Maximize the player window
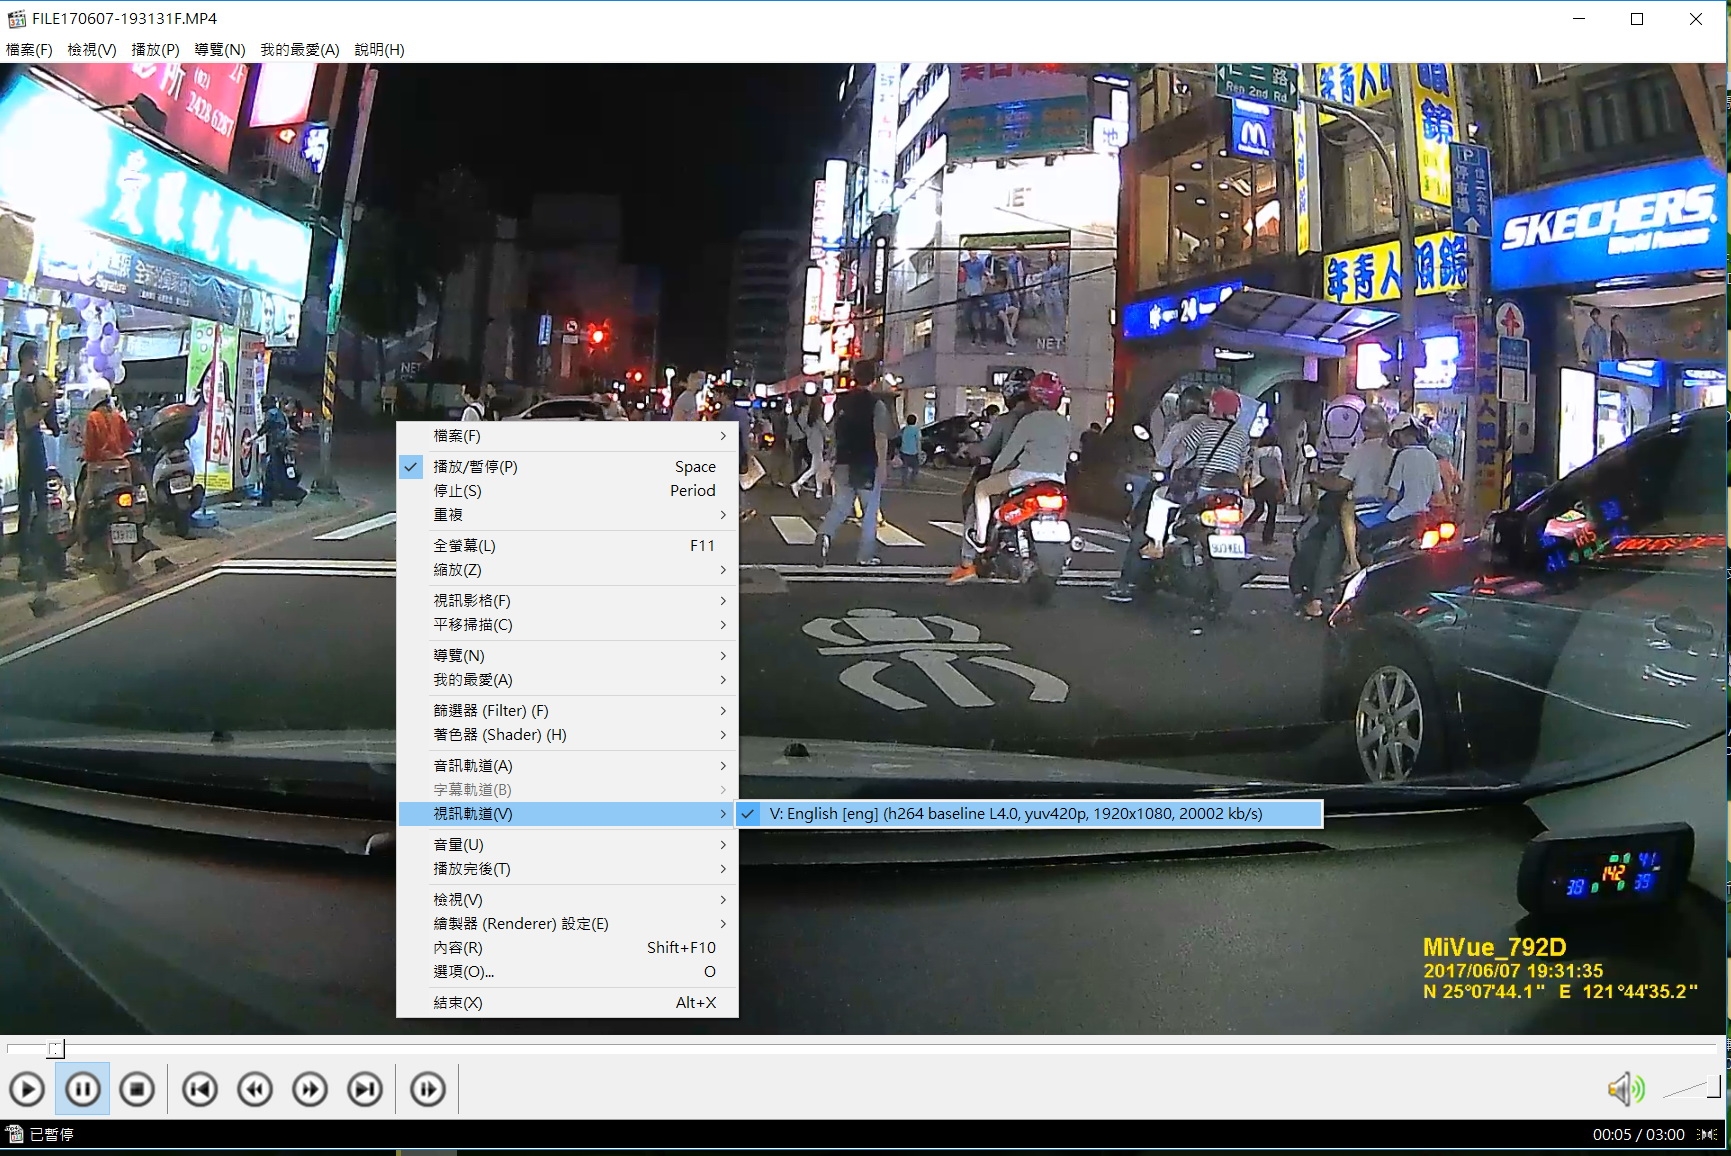 (1637, 19)
